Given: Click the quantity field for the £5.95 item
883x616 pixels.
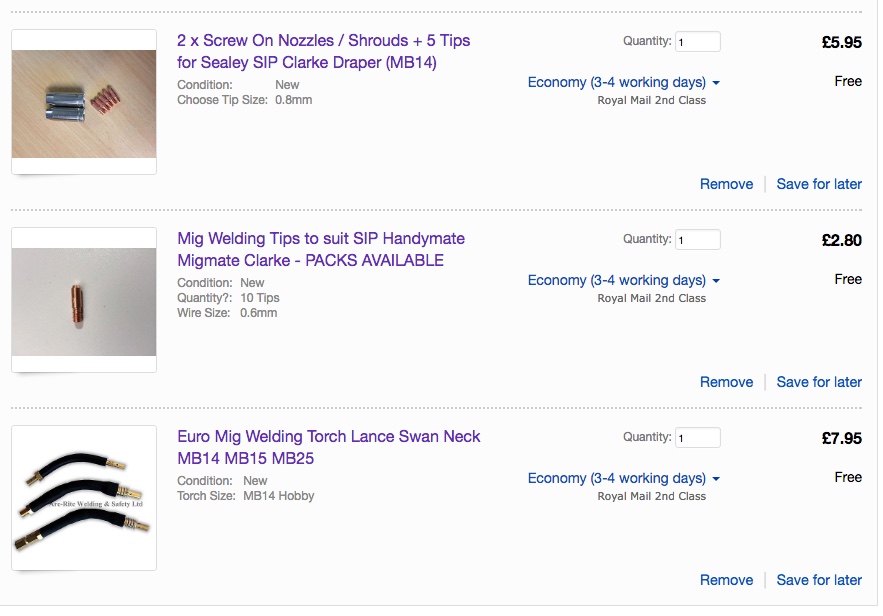Looking at the screenshot, I should [698, 42].
